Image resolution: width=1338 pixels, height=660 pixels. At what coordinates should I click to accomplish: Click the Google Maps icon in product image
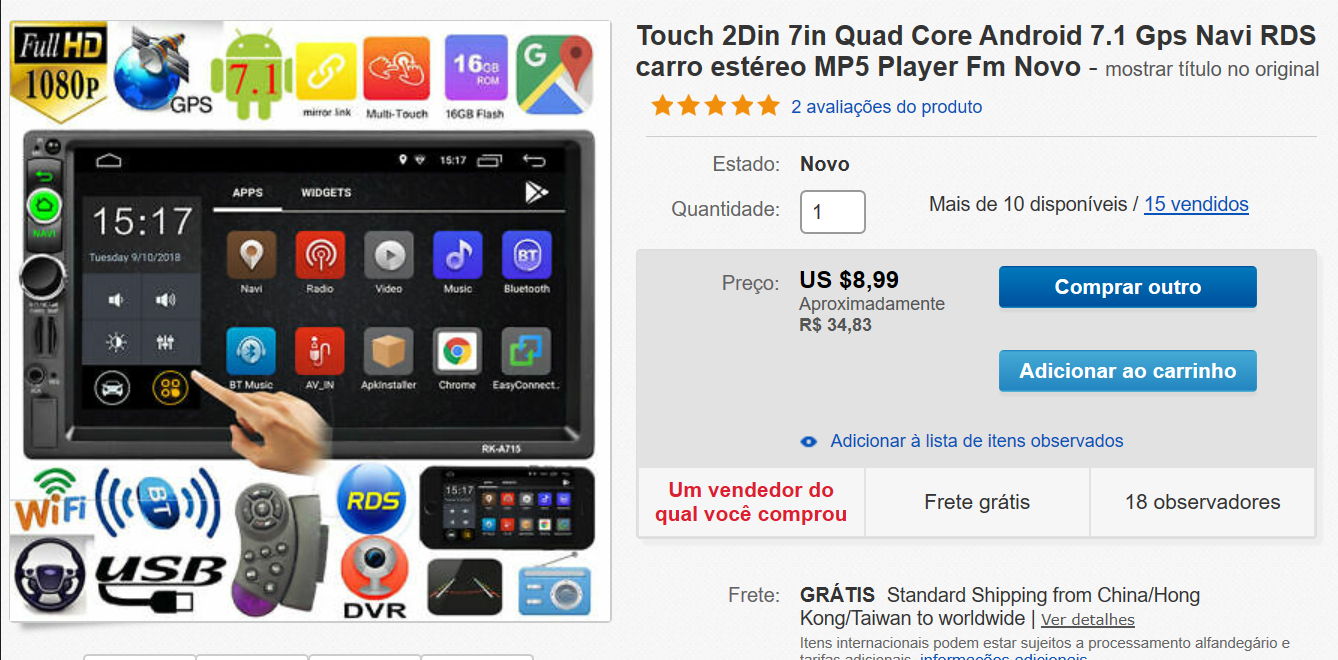[556, 74]
